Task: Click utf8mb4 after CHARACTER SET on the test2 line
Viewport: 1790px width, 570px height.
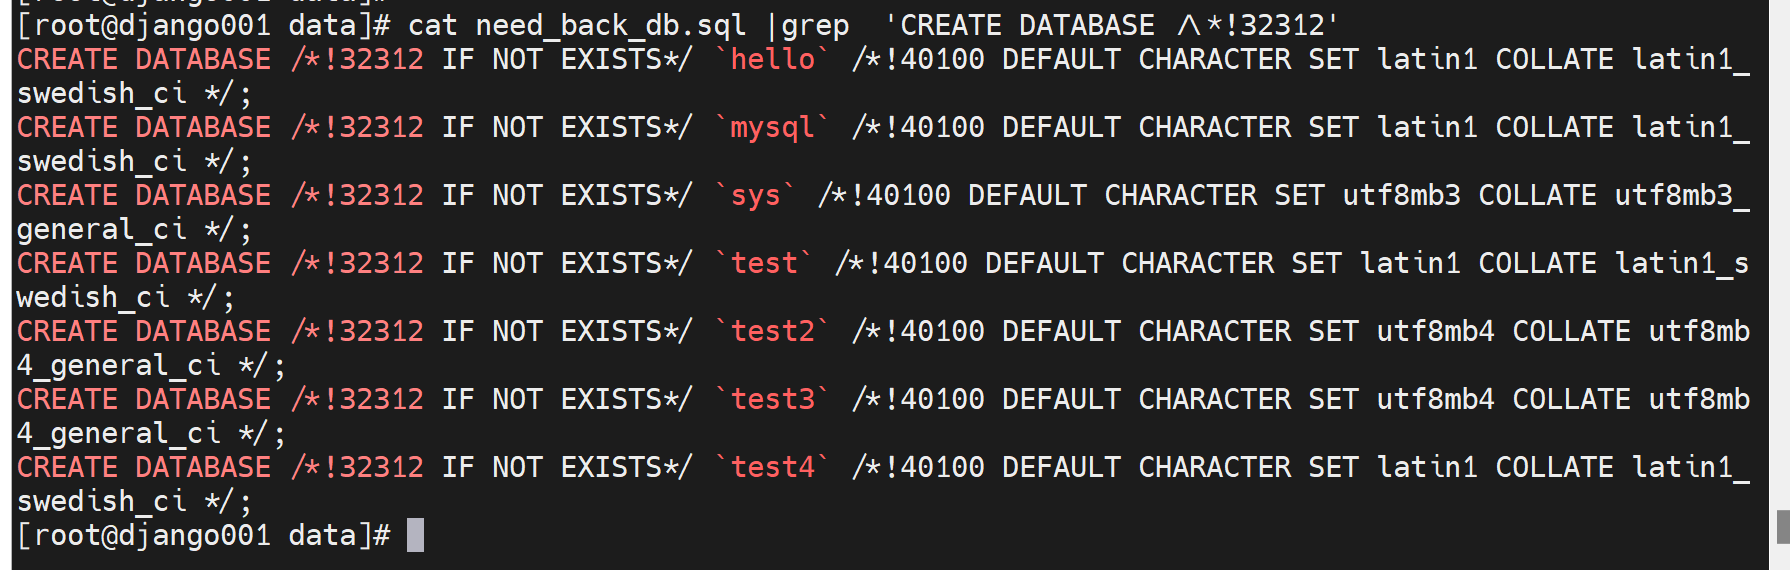Action: tap(1435, 332)
